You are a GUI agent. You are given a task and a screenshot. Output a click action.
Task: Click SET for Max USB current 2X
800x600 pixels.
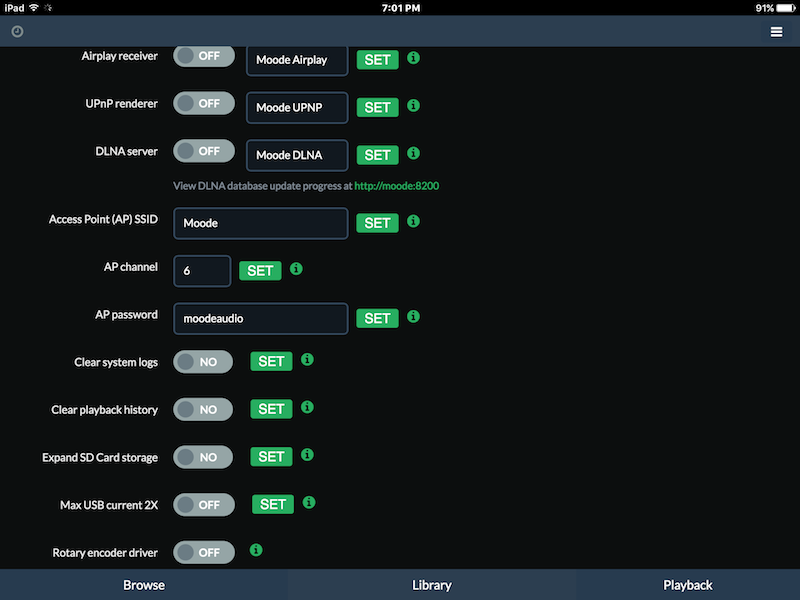pyautogui.click(x=273, y=505)
